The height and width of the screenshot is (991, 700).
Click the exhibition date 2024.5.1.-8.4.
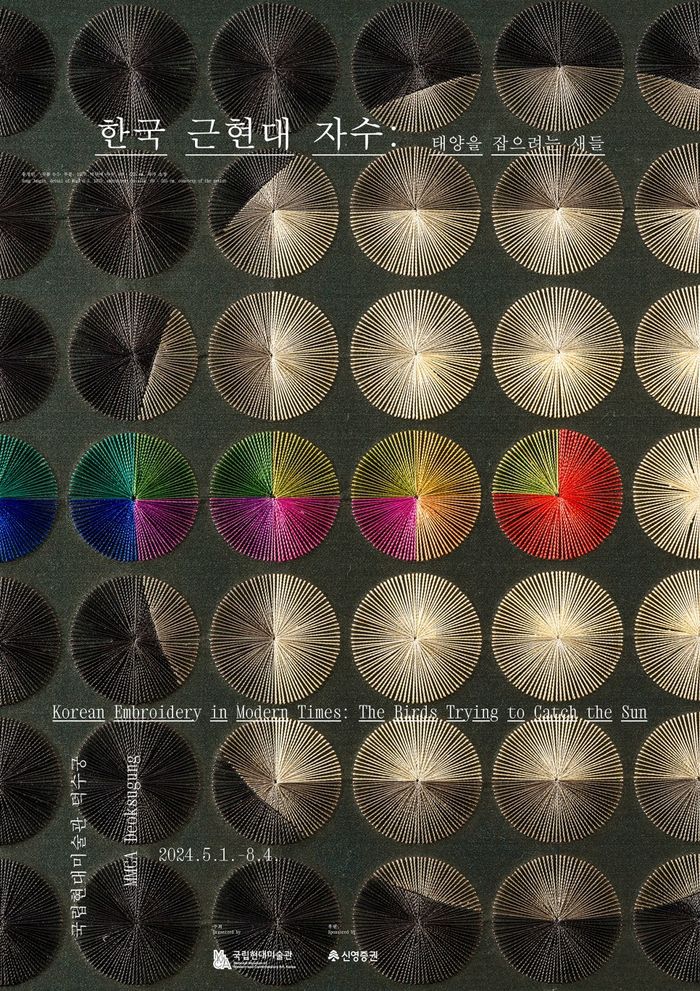pos(230,857)
